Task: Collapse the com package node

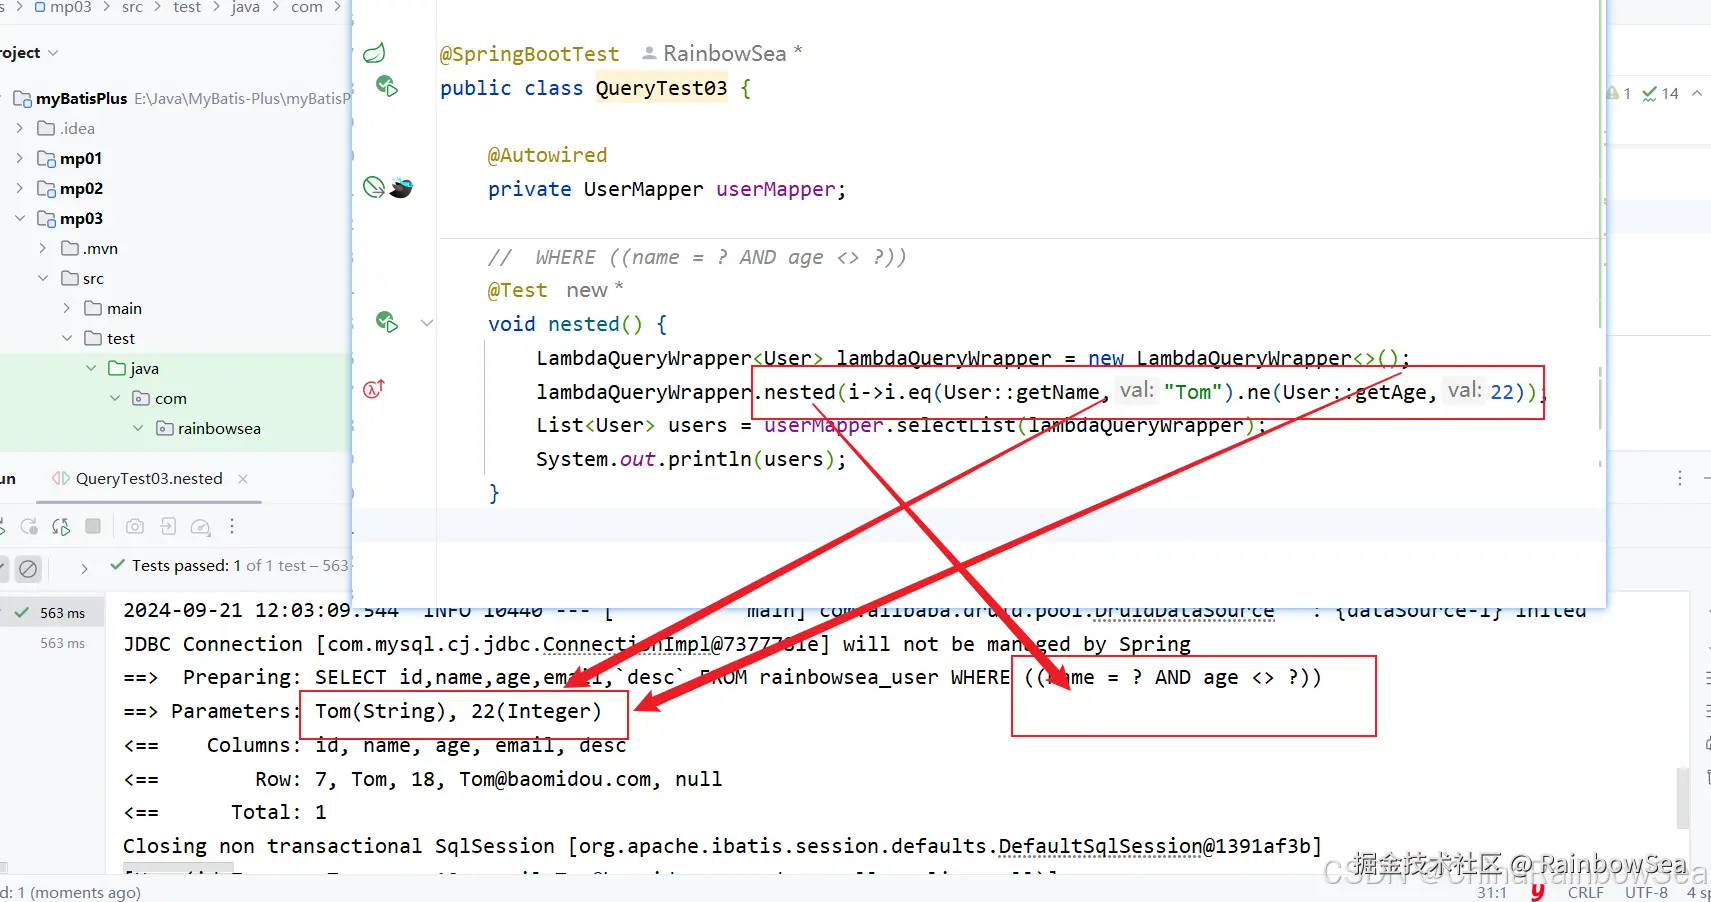Action: coord(115,398)
